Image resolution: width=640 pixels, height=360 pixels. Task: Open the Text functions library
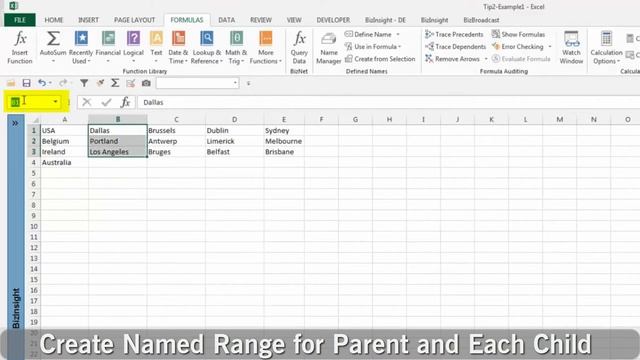(156, 47)
